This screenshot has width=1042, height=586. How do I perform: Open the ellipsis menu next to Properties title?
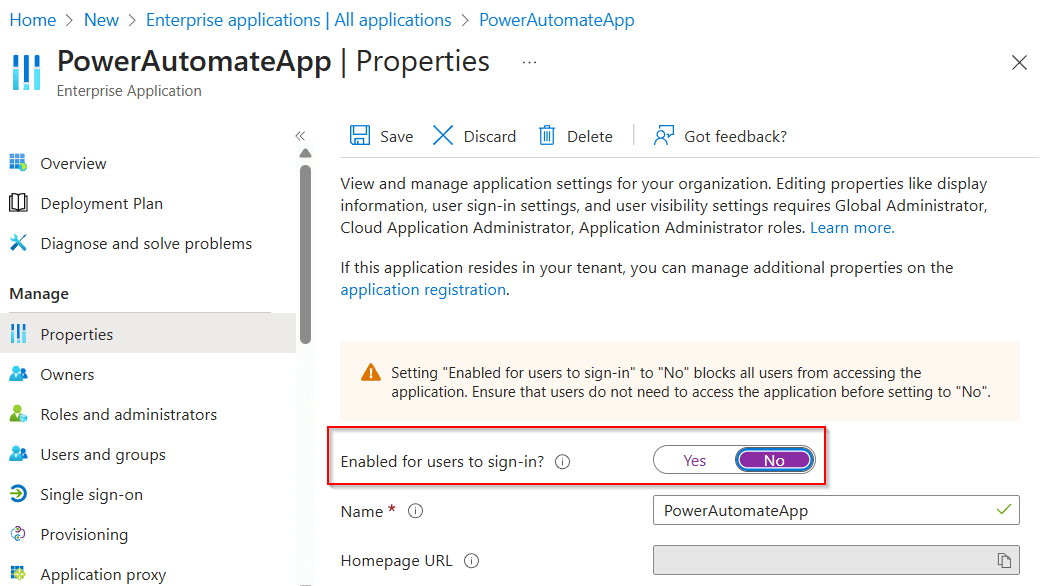(528, 62)
